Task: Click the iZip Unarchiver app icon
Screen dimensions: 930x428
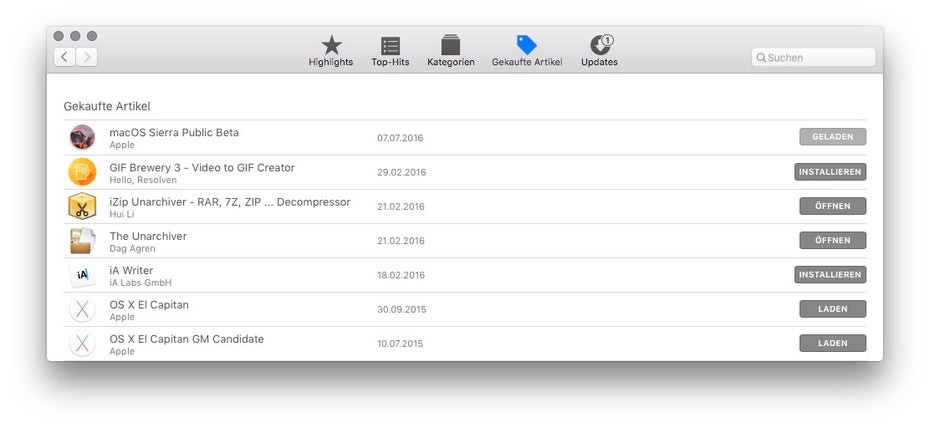Action: point(82,206)
